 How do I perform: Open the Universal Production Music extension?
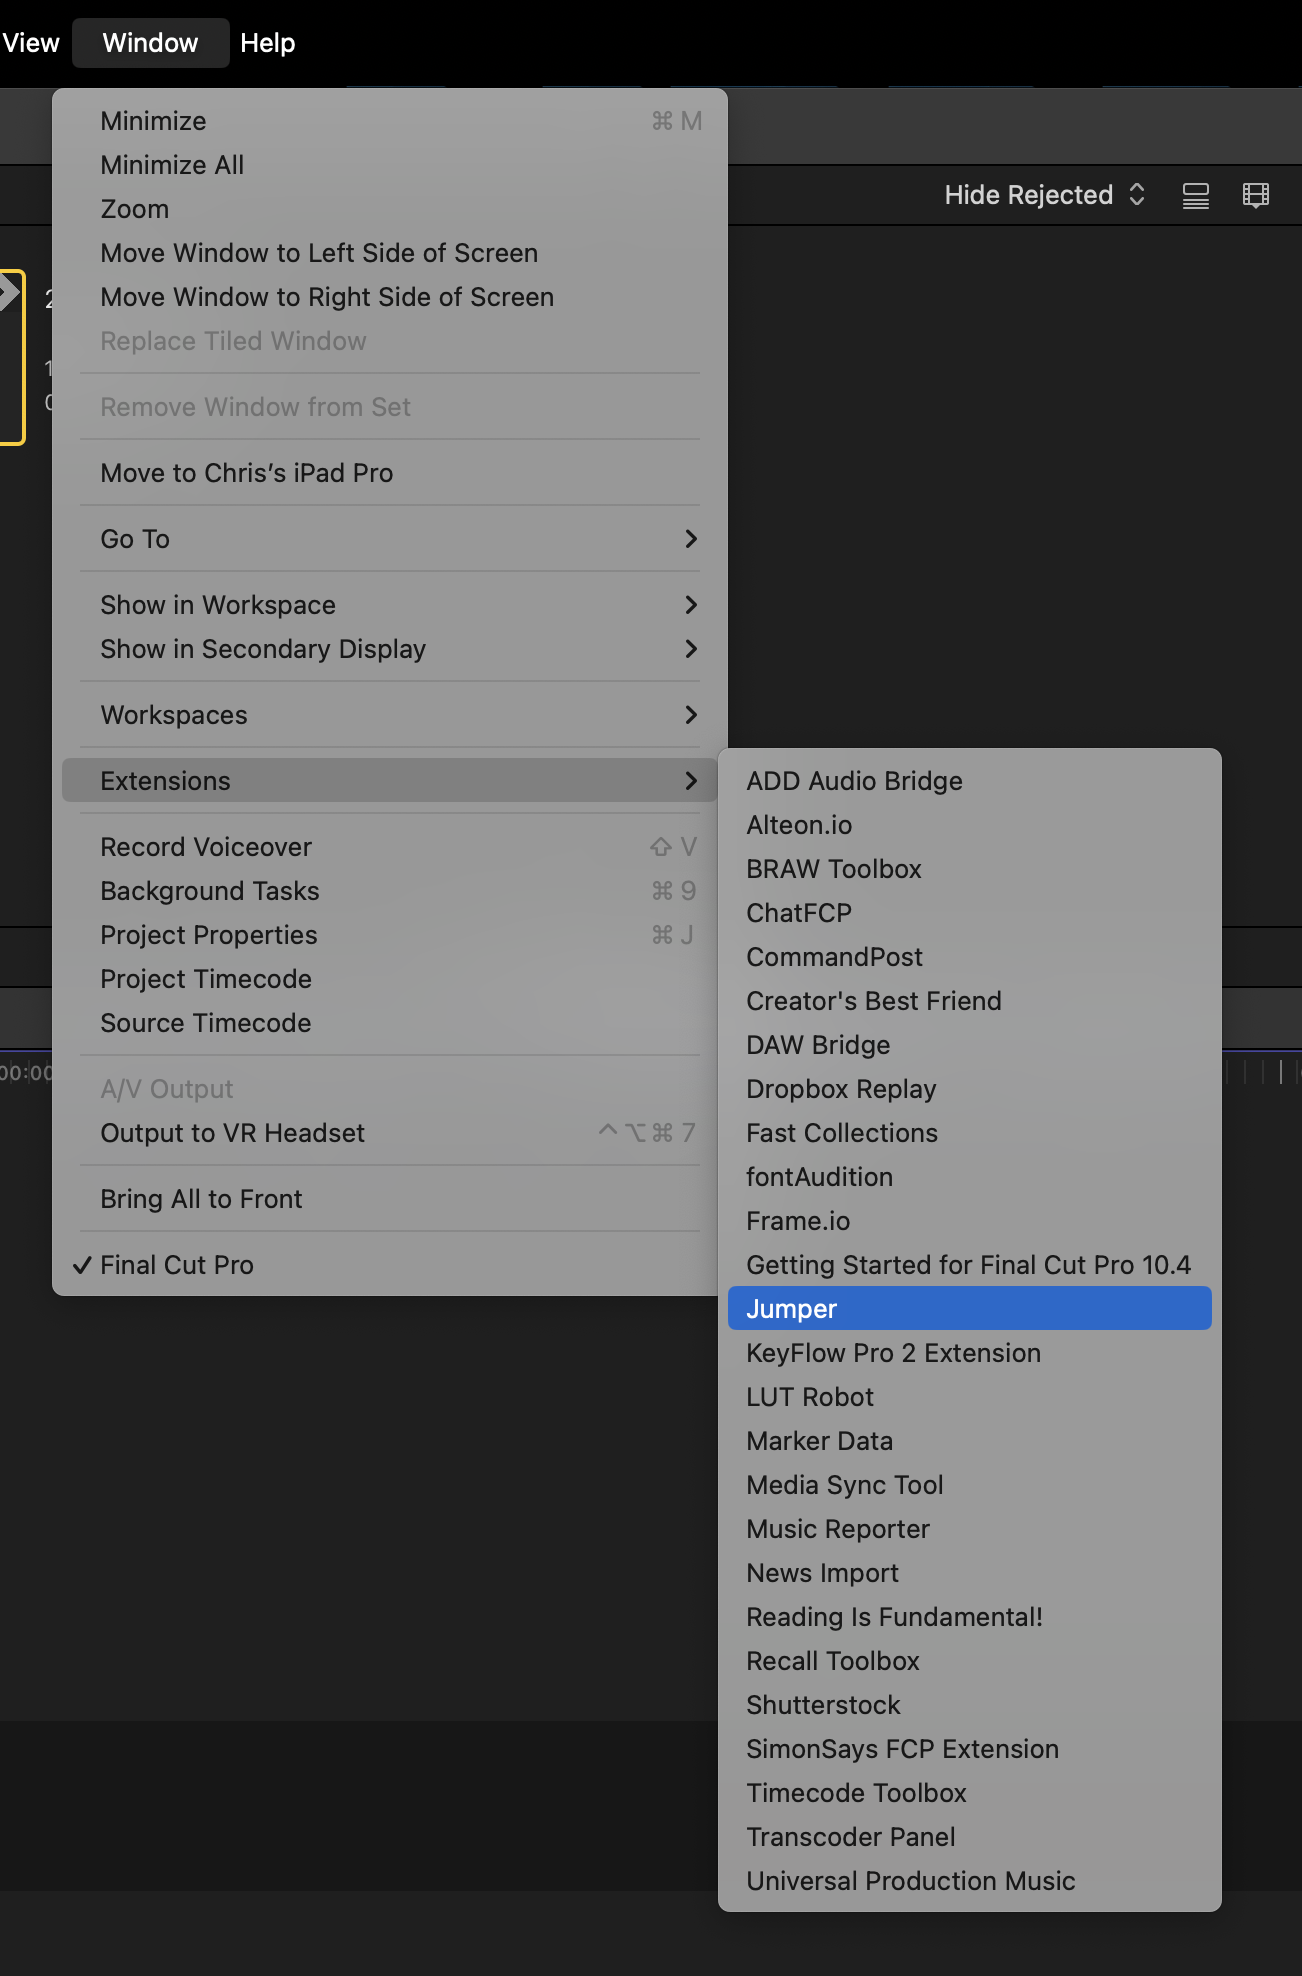point(910,1881)
